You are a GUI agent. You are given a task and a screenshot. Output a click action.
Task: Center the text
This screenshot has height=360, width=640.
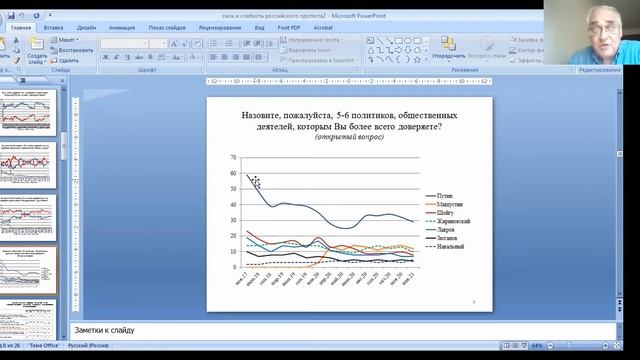click(224, 57)
